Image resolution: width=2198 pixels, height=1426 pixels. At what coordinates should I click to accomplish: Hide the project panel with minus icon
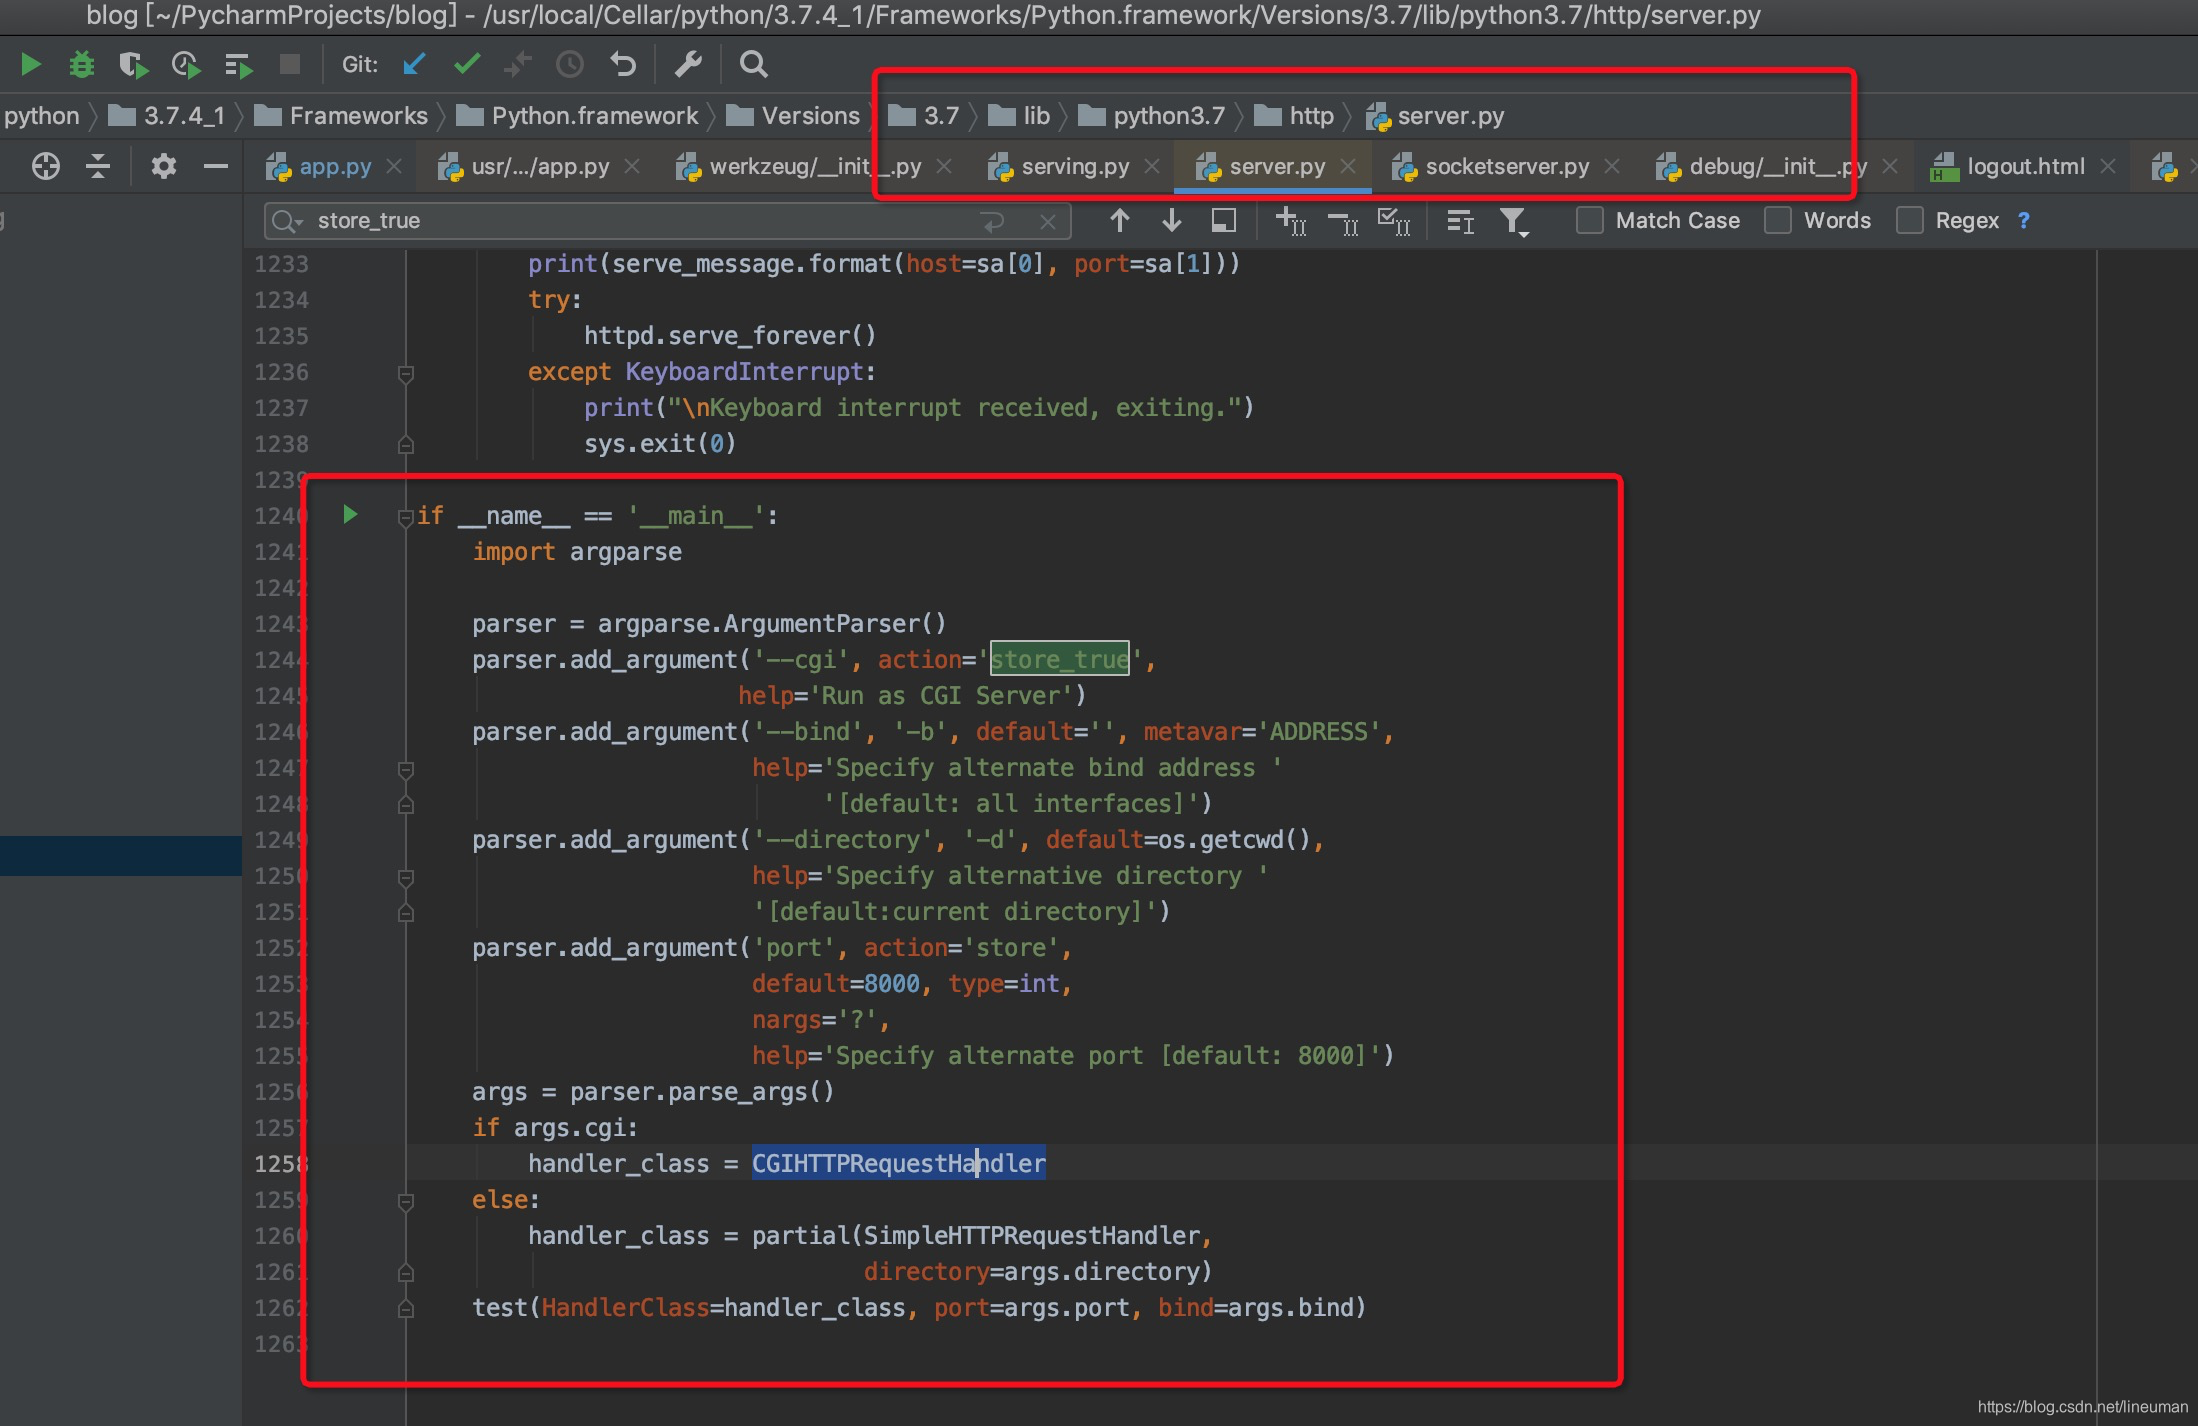pyautogui.click(x=216, y=166)
